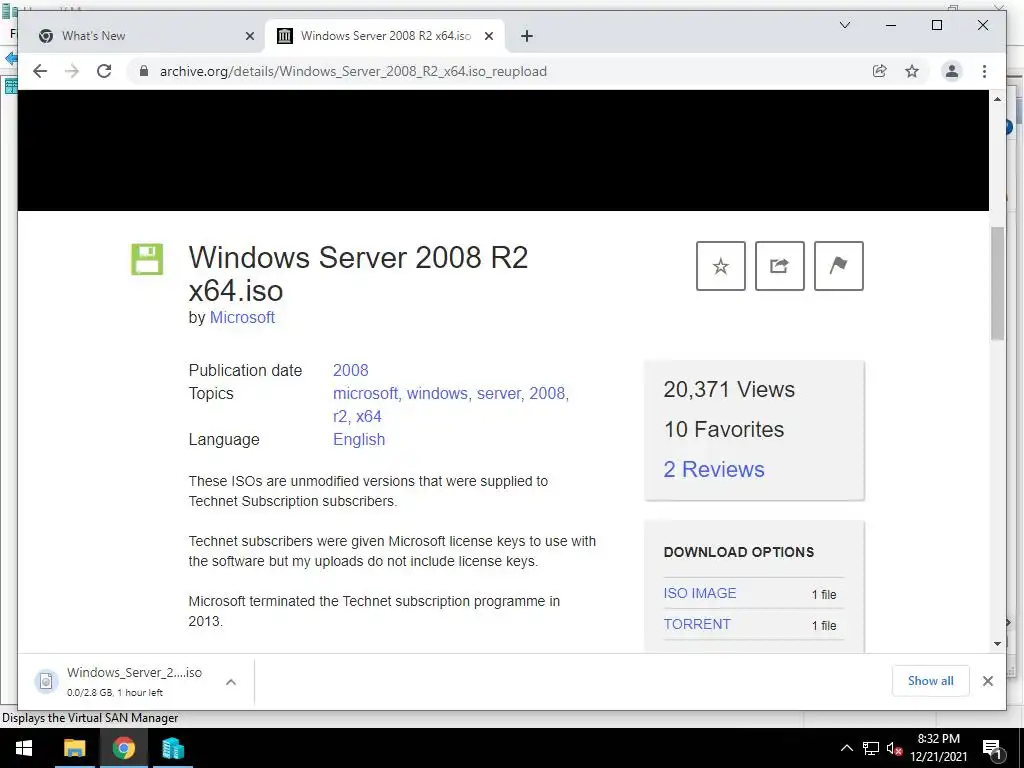1024x768 pixels.
Task: Bookmark this tab with the star icon
Action: [x=912, y=71]
